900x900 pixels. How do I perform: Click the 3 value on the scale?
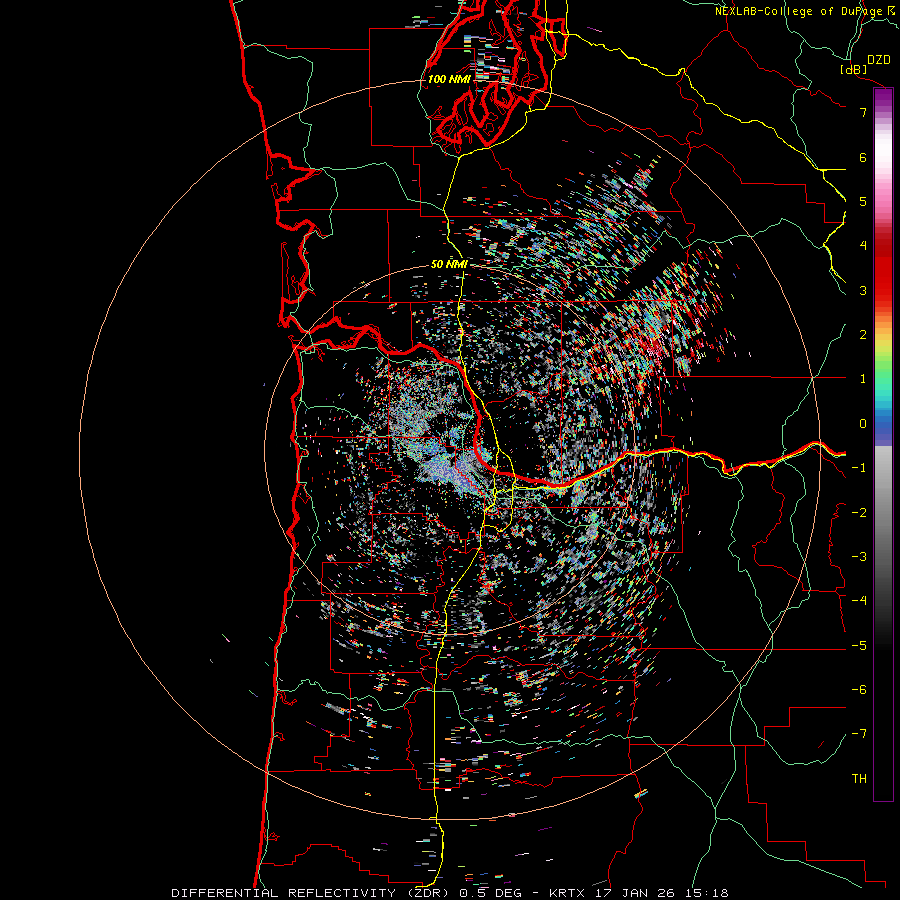click(863, 290)
